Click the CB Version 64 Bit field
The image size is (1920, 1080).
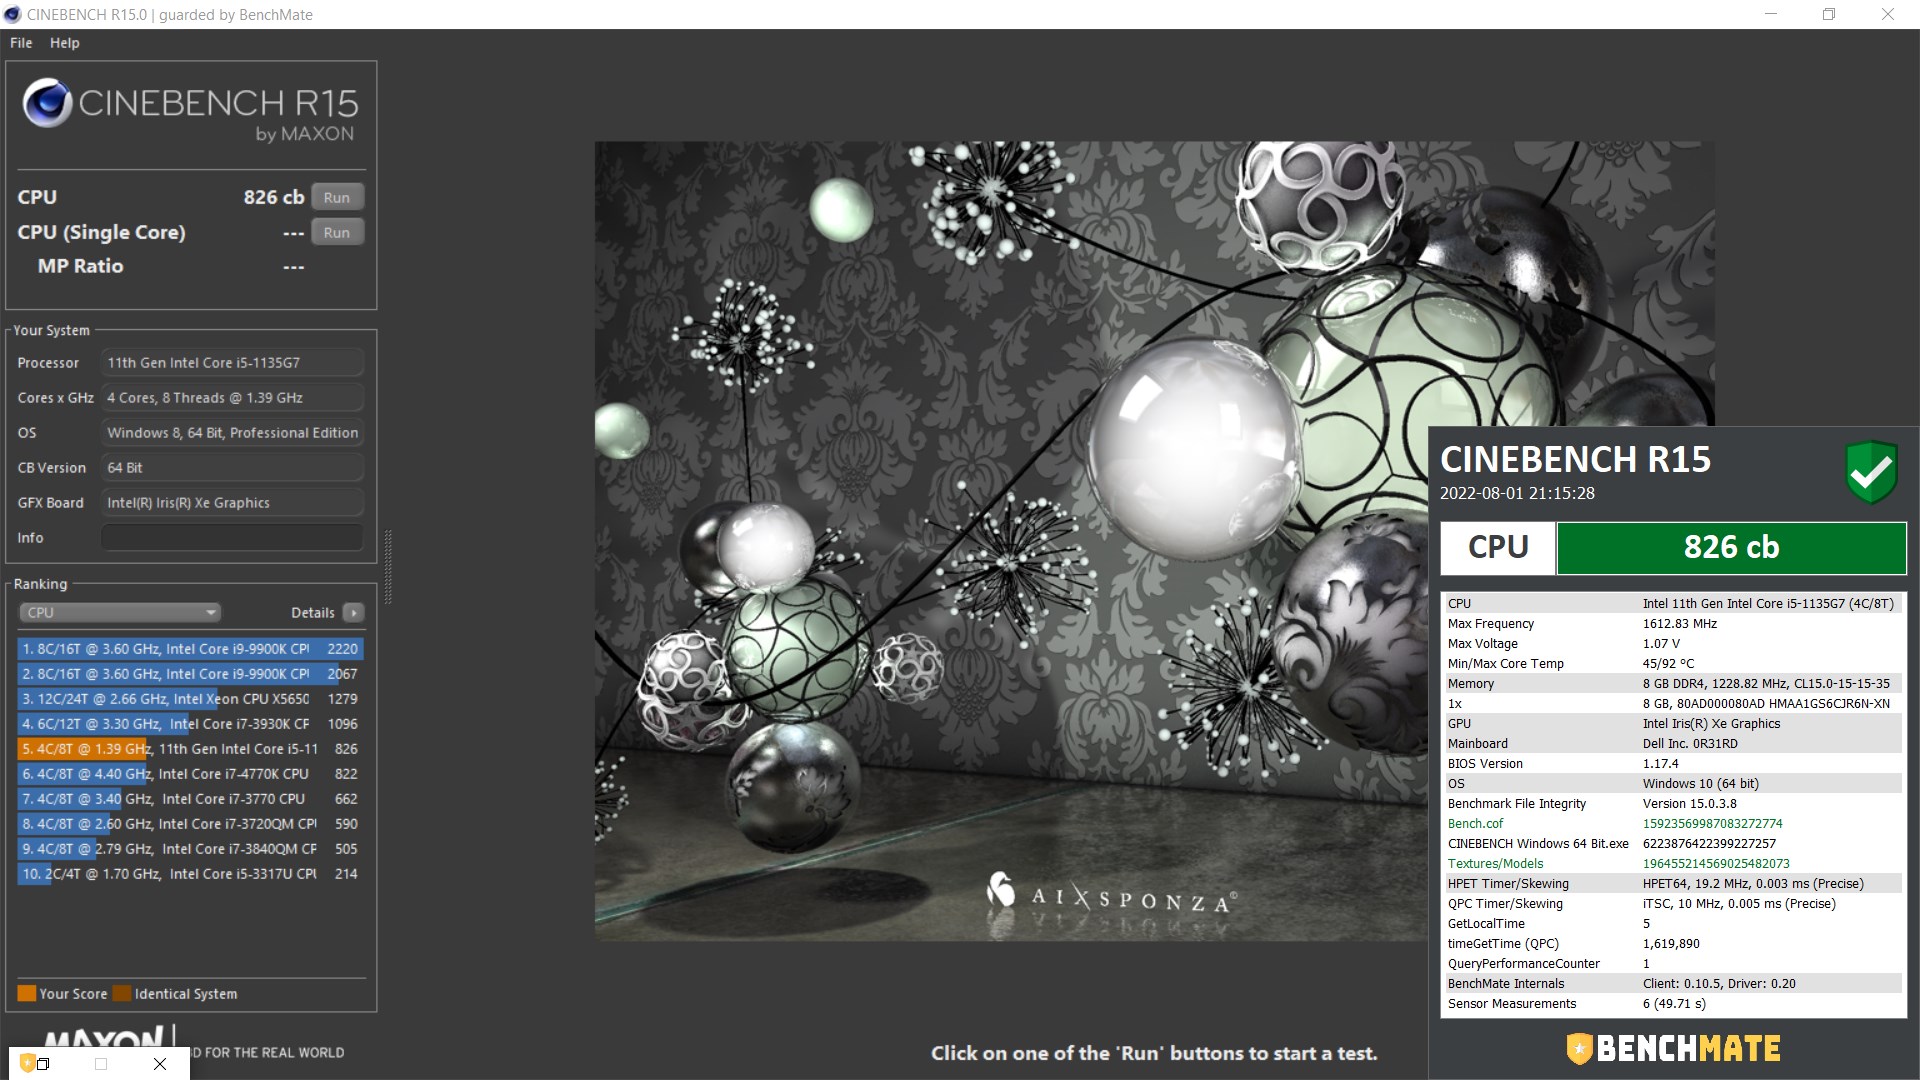click(x=232, y=467)
